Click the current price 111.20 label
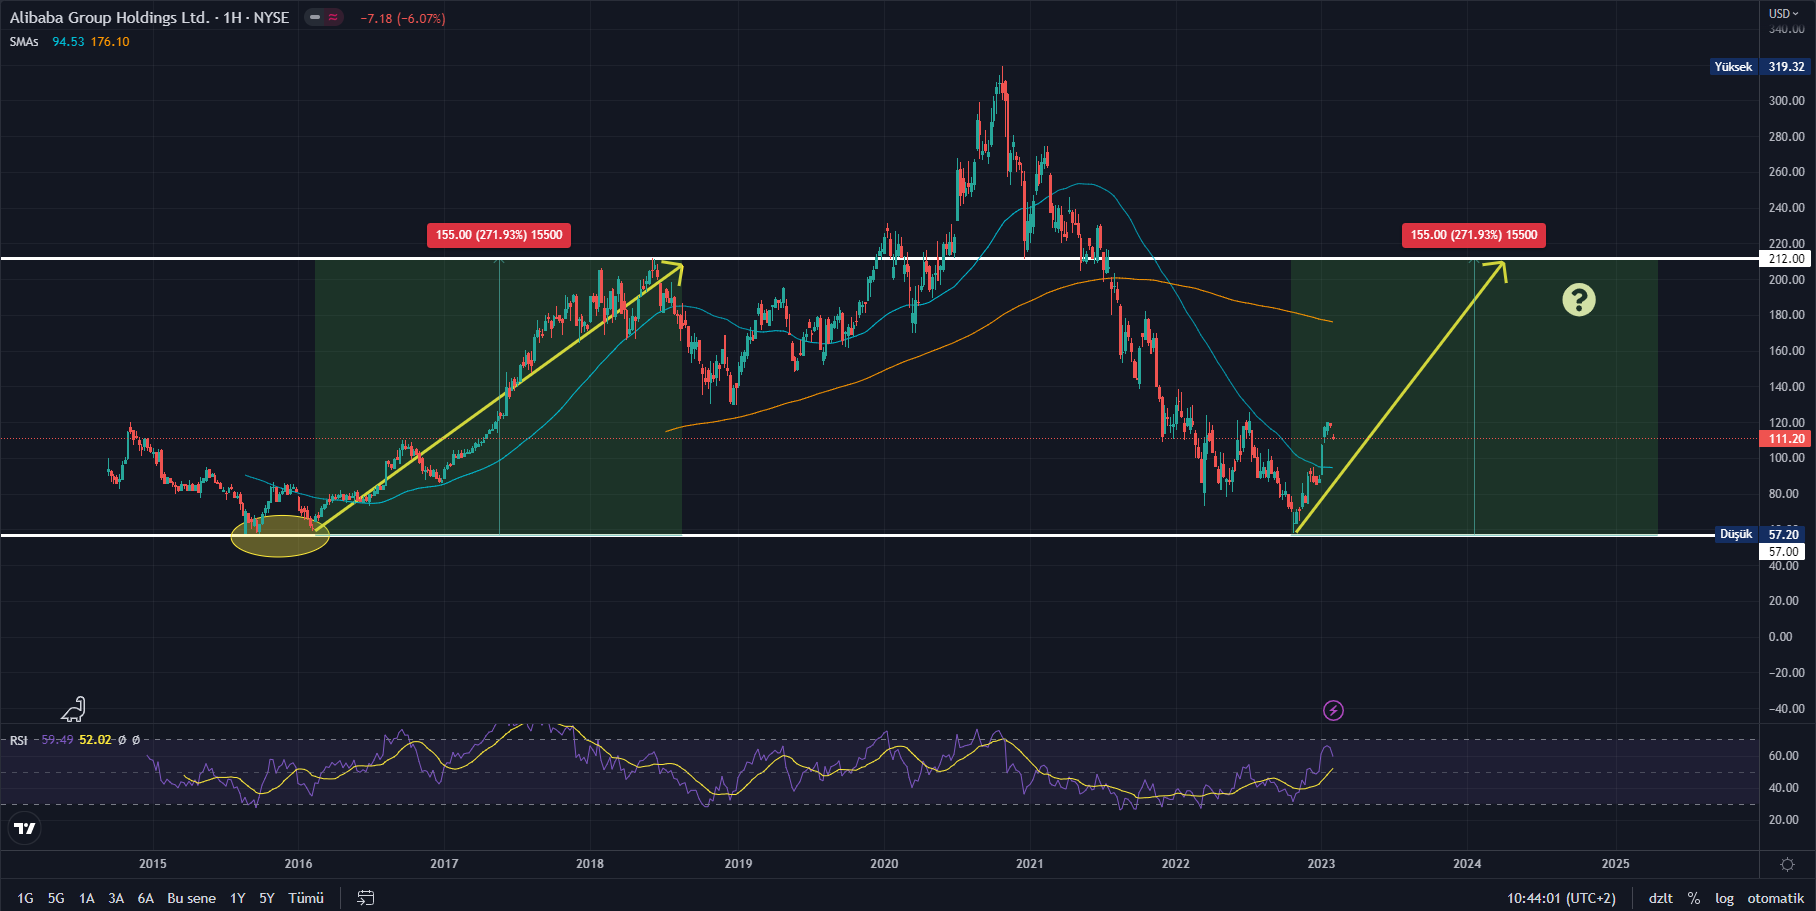The width and height of the screenshot is (1816, 911). point(1786,439)
